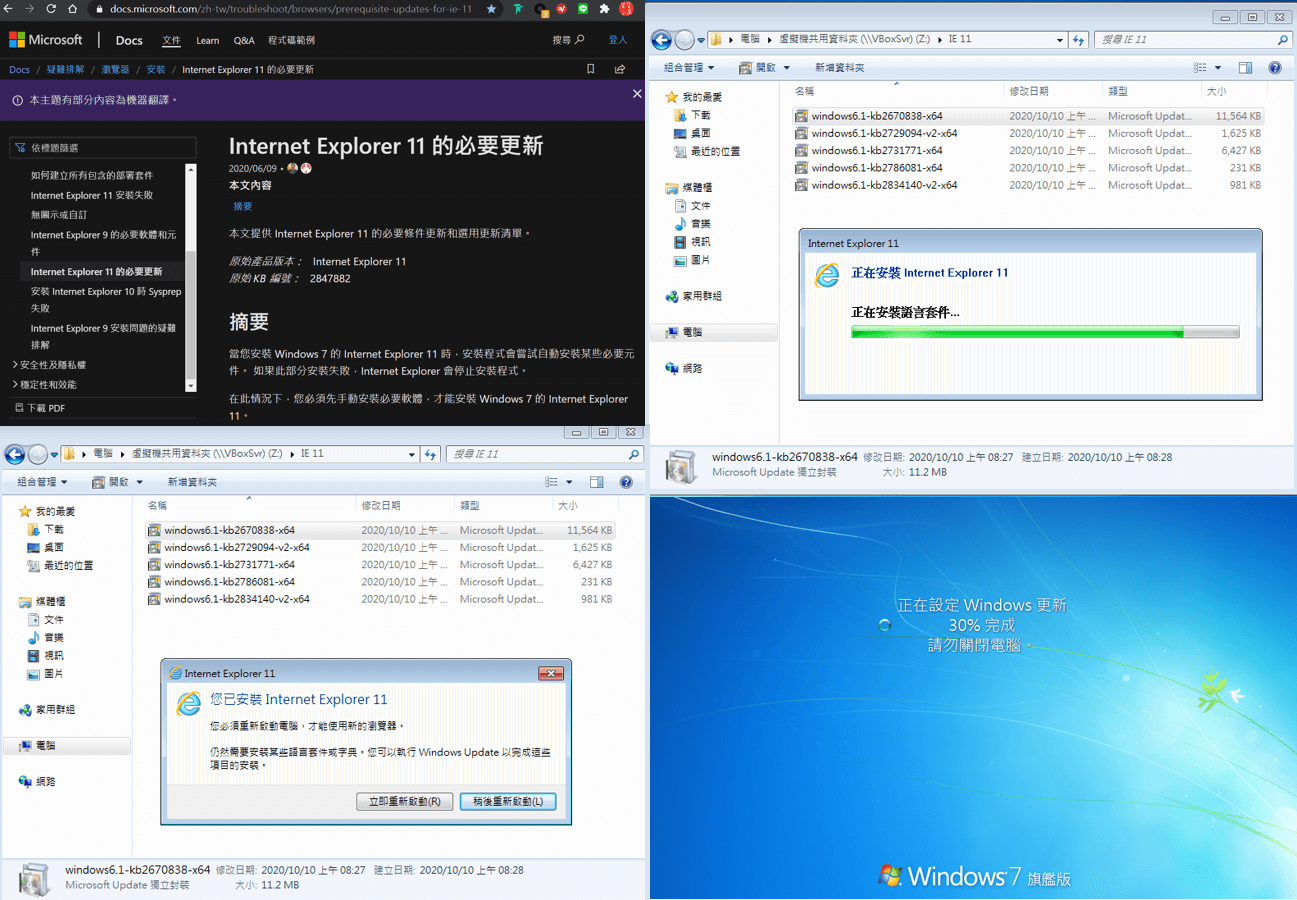Share the article with the share icon
Viewport: 1297px width, 900px height.
coord(620,69)
